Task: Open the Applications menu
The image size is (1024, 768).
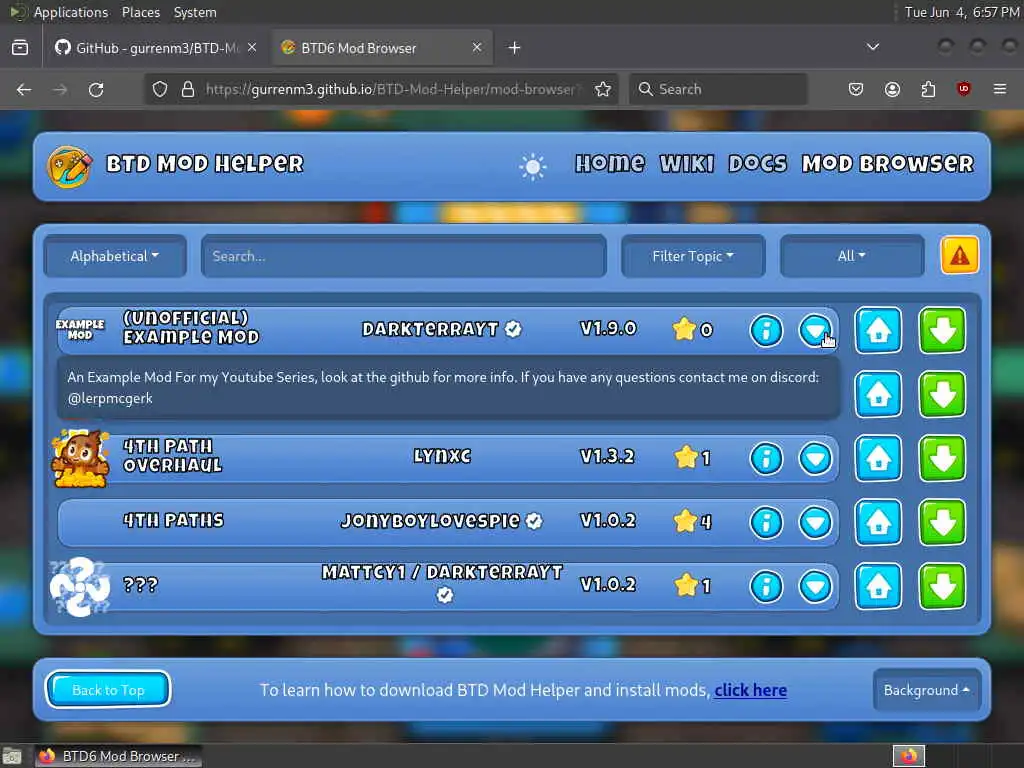Action: (71, 12)
